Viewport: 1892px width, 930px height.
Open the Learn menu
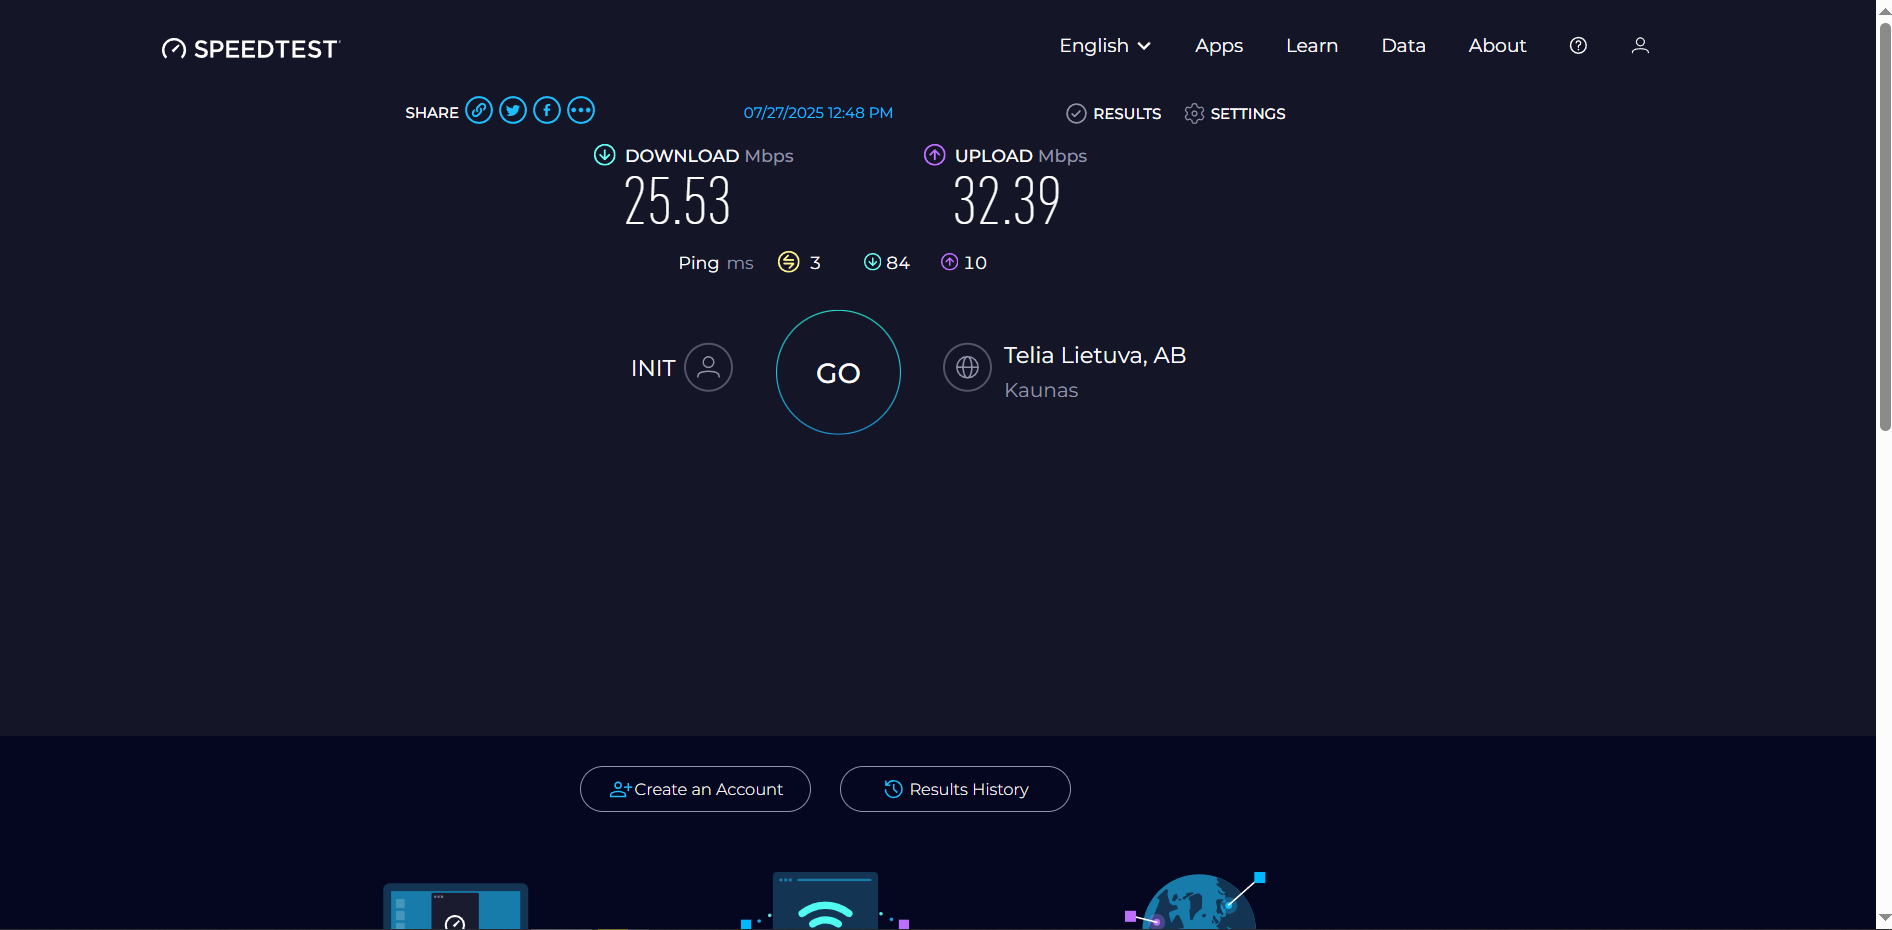pyautogui.click(x=1312, y=46)
